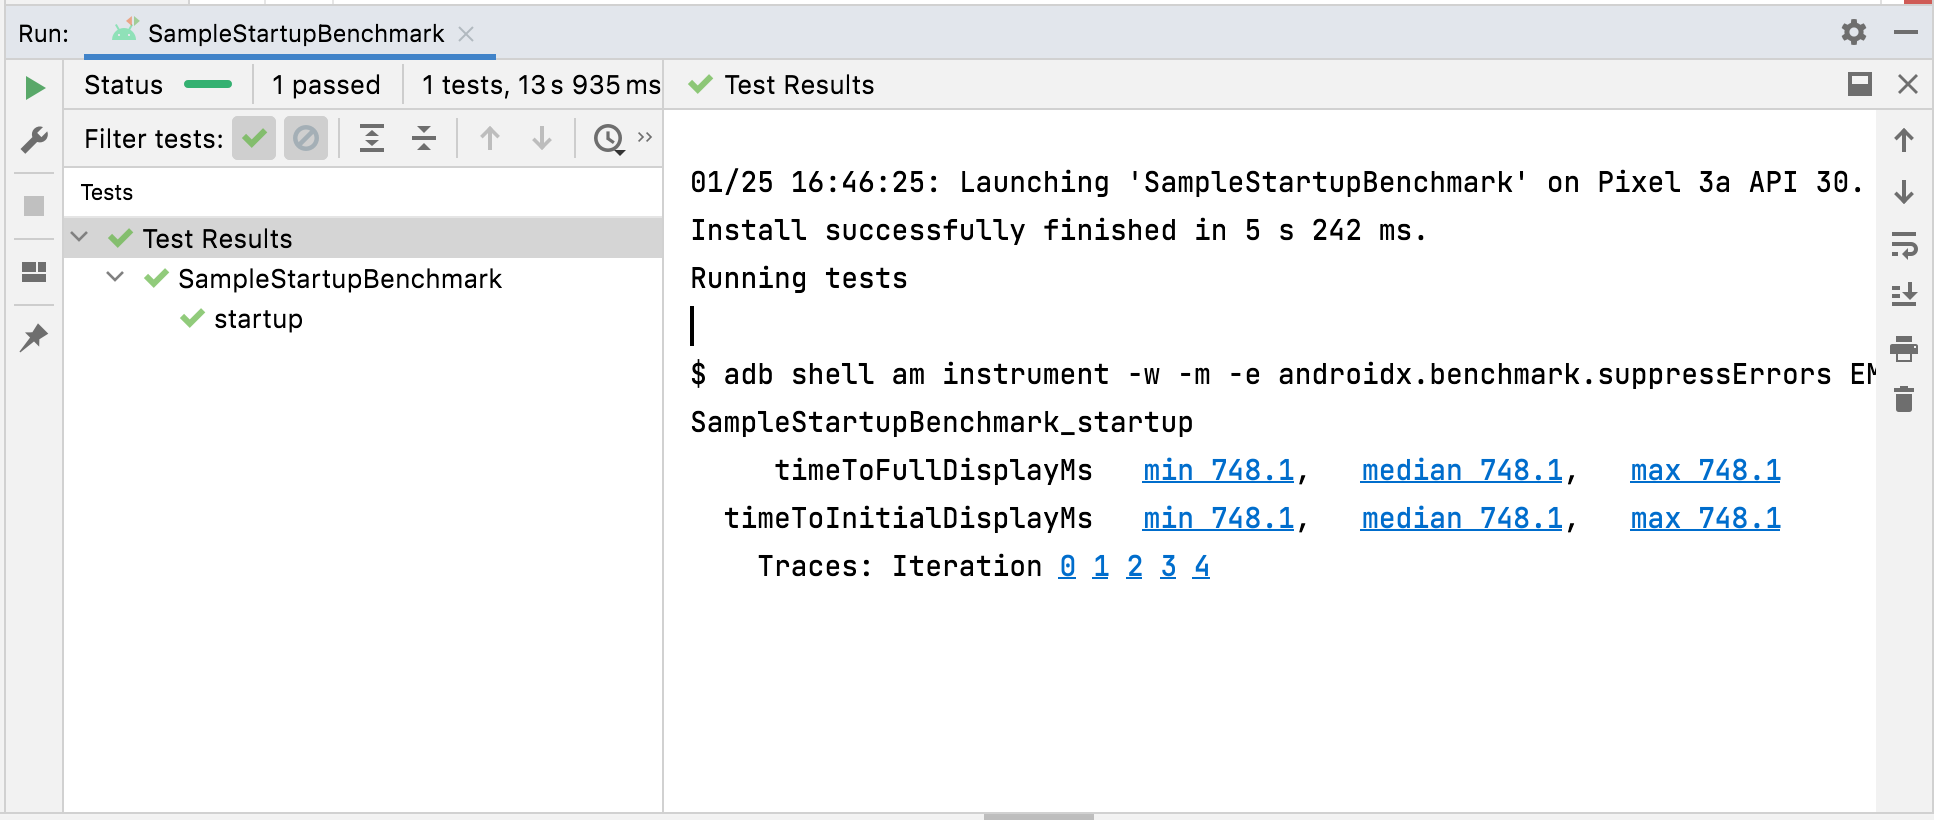Image resolution: width=1934 pixels, height=820 pixels.
Task: Open timeToFullDisplayMs median 748.1 link
Action: click(x=1461, y=470)
